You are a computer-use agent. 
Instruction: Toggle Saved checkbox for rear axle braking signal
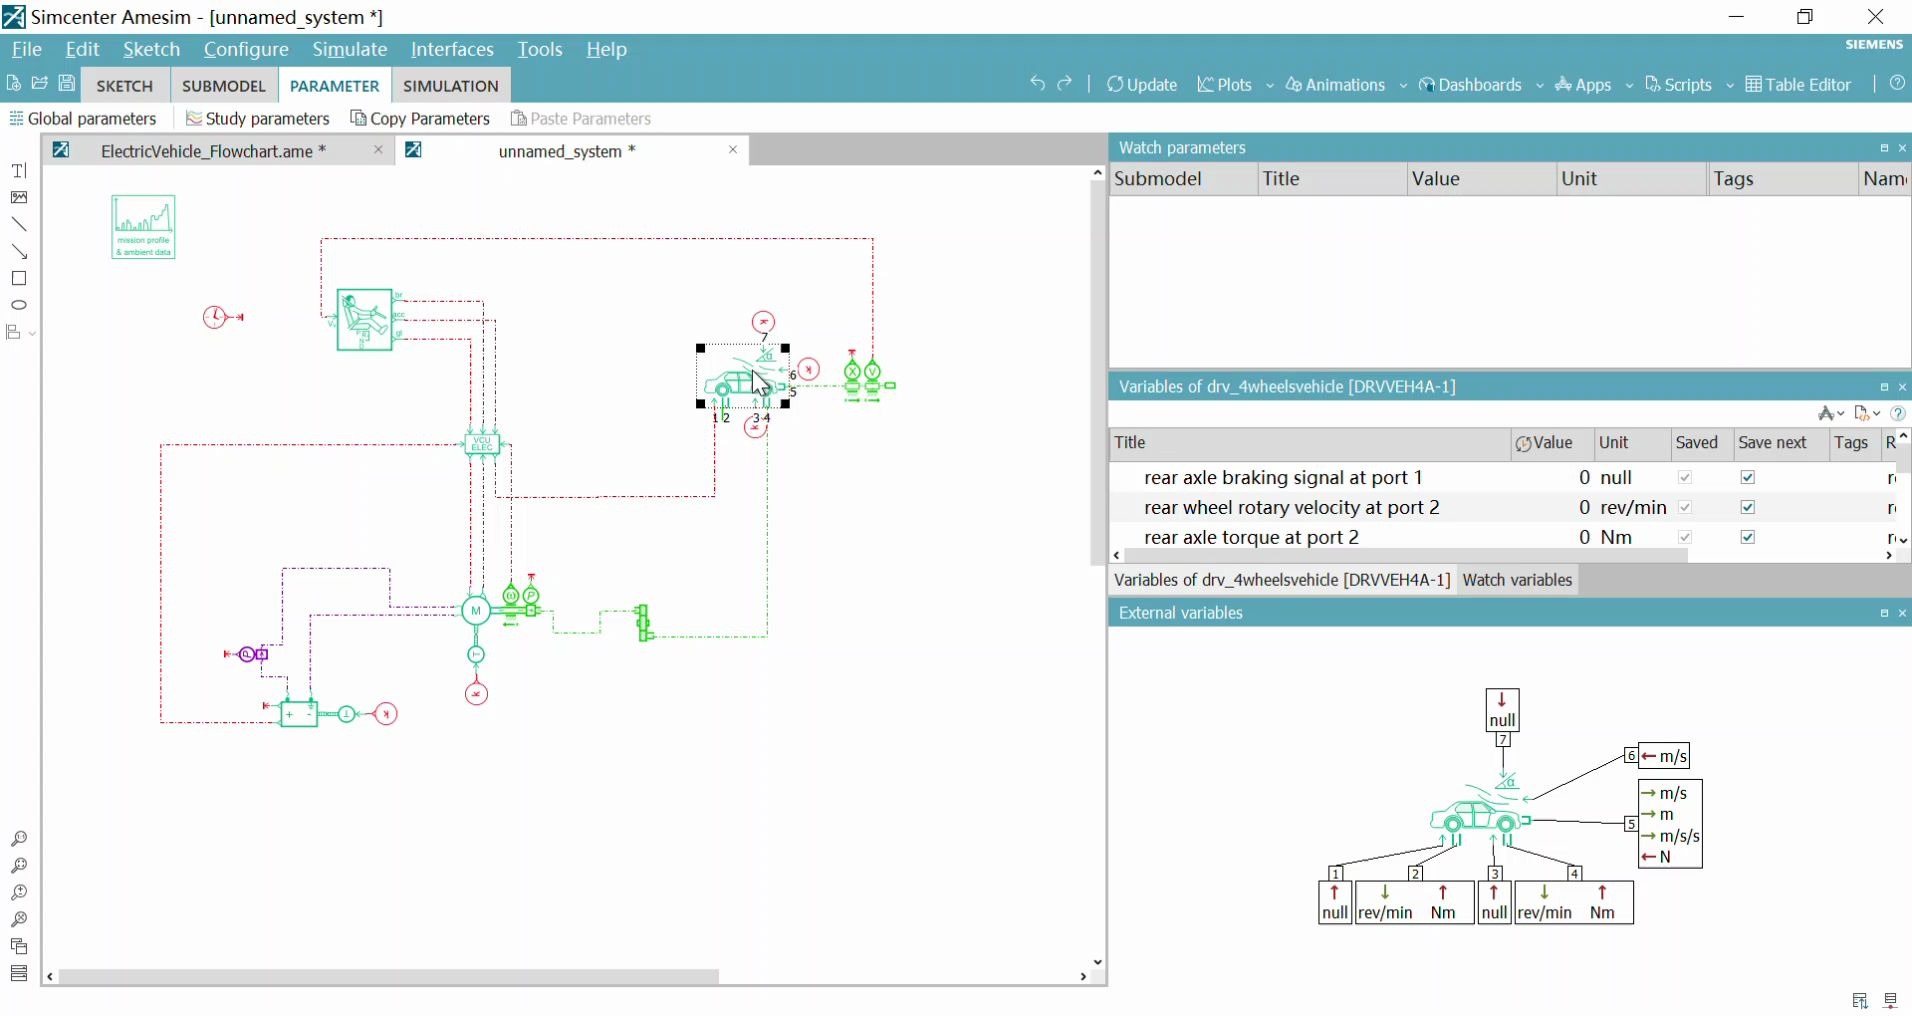(x=1685, y=478)
